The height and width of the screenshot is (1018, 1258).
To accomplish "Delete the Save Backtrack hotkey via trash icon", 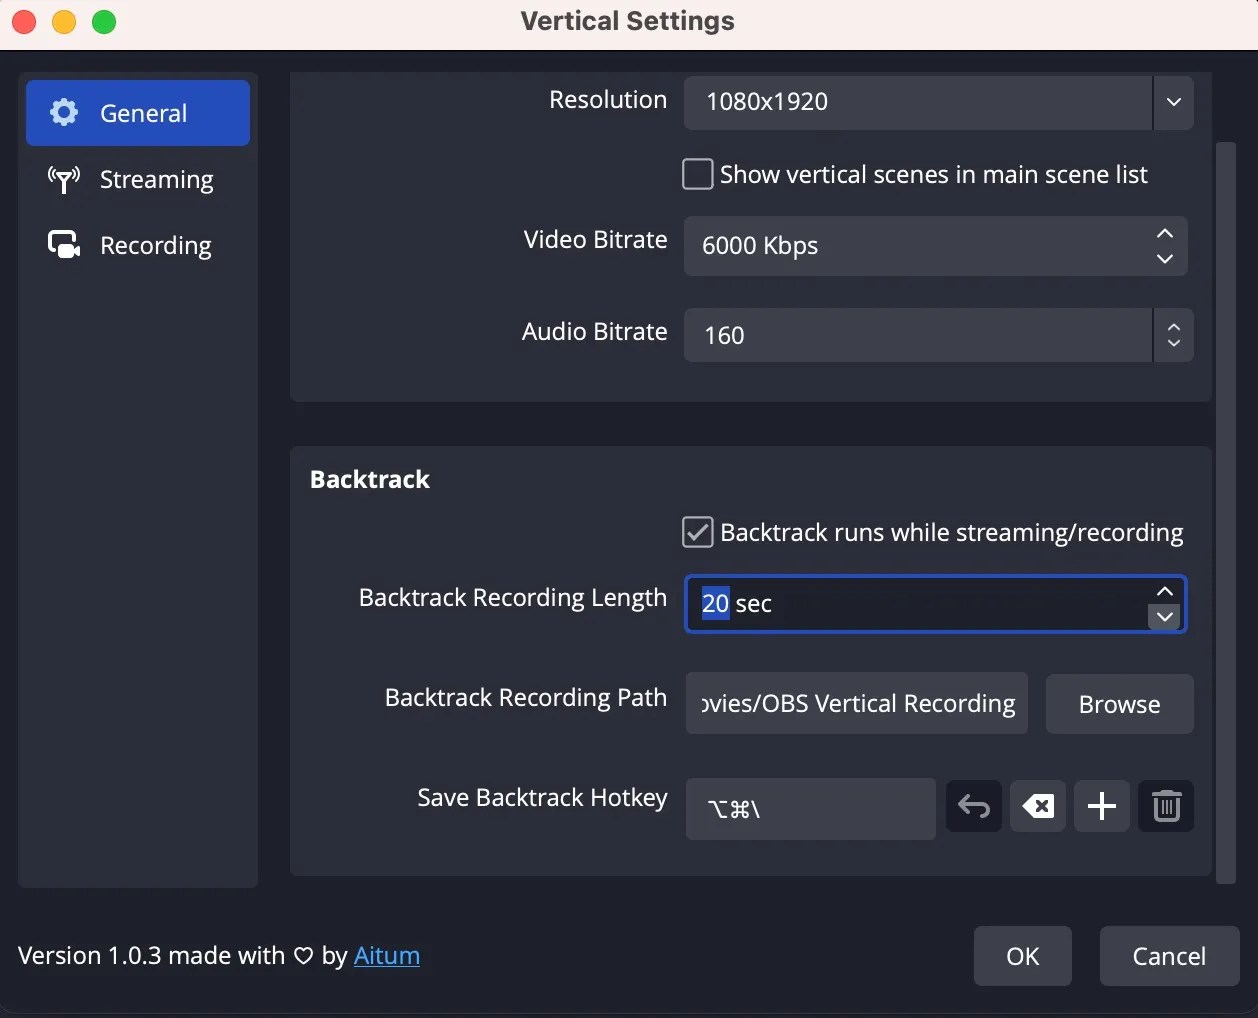I will click(1166, 806).
